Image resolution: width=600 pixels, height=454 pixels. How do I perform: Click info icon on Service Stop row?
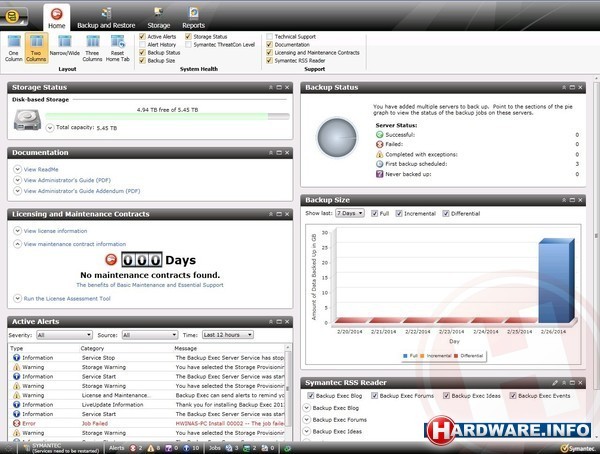tap(16, 358)
